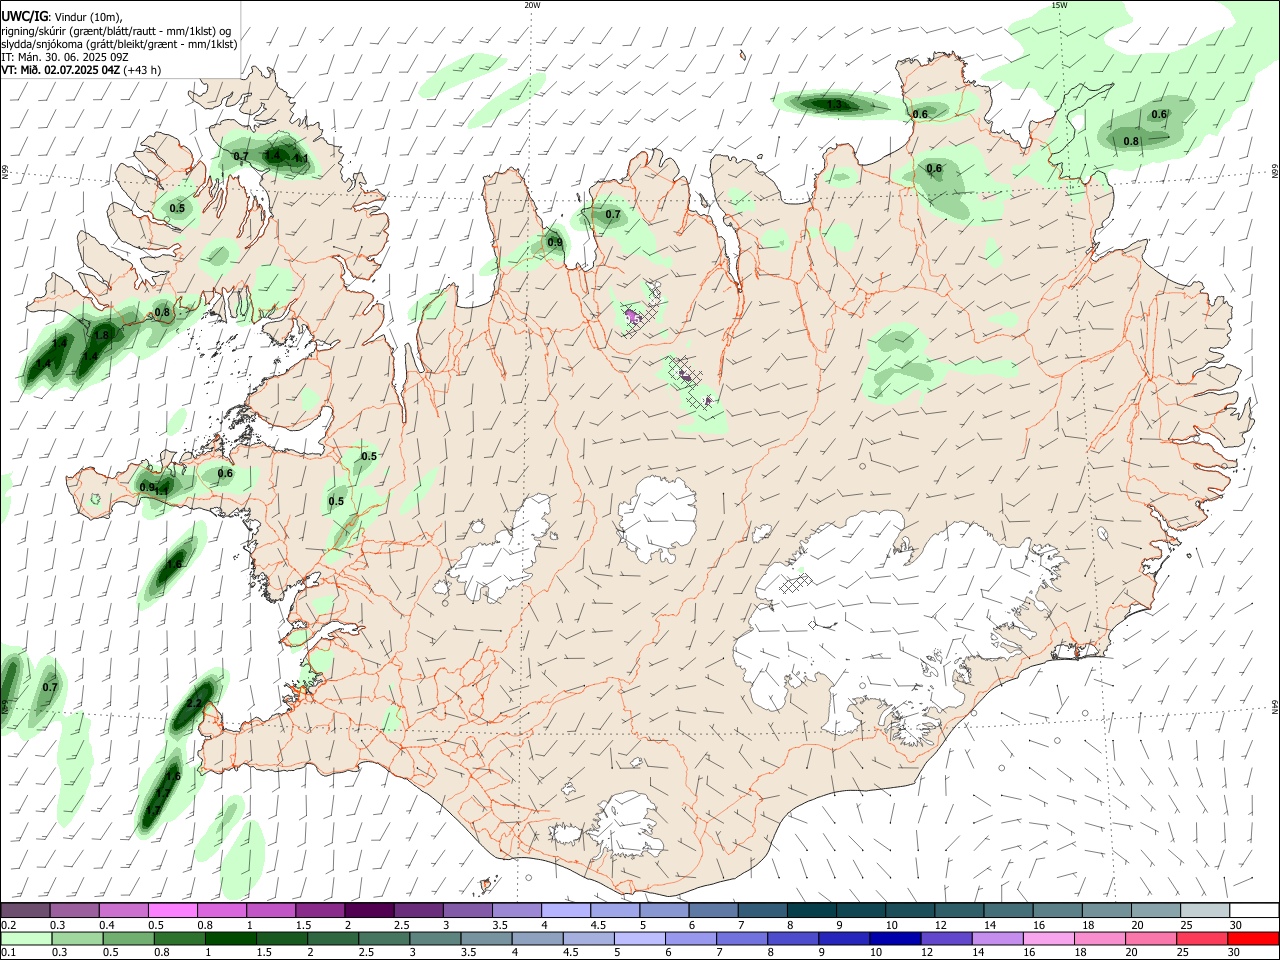Select the 'slydda/snjókoma' legend description line
The image size is (1280, 960).
(x=119, y=44)
